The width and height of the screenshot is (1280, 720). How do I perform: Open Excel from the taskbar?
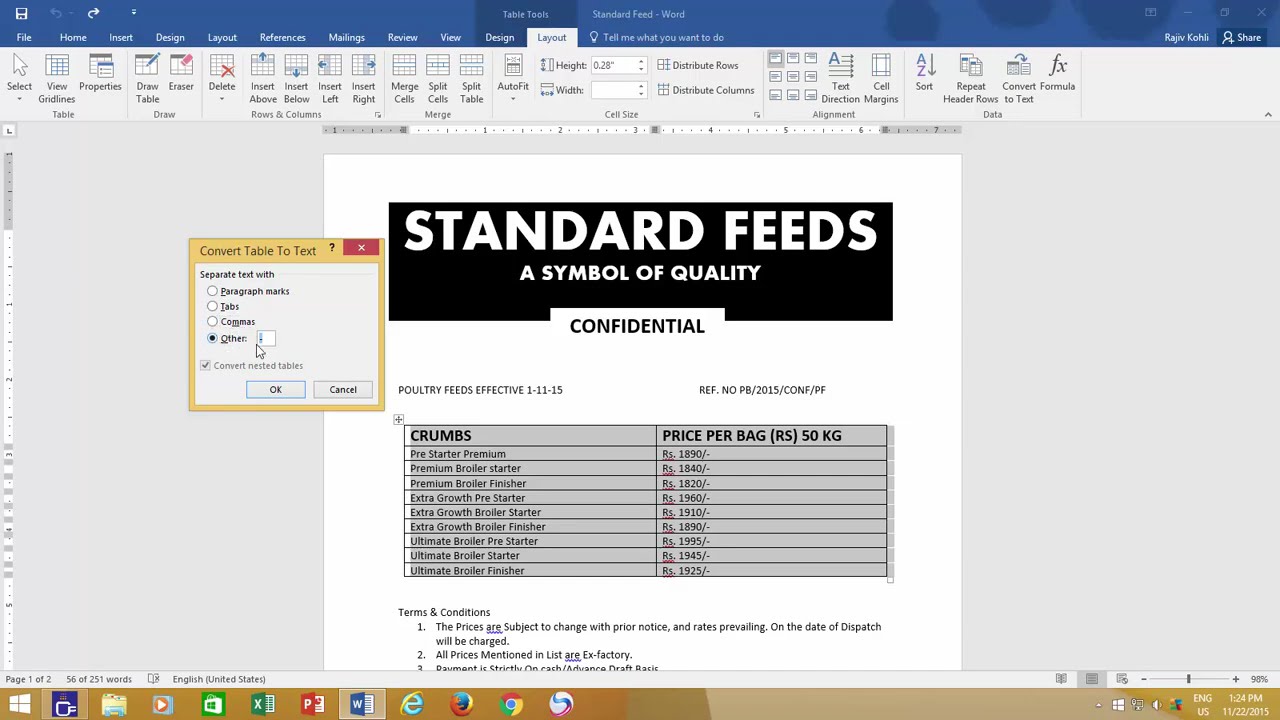(262, 705)
